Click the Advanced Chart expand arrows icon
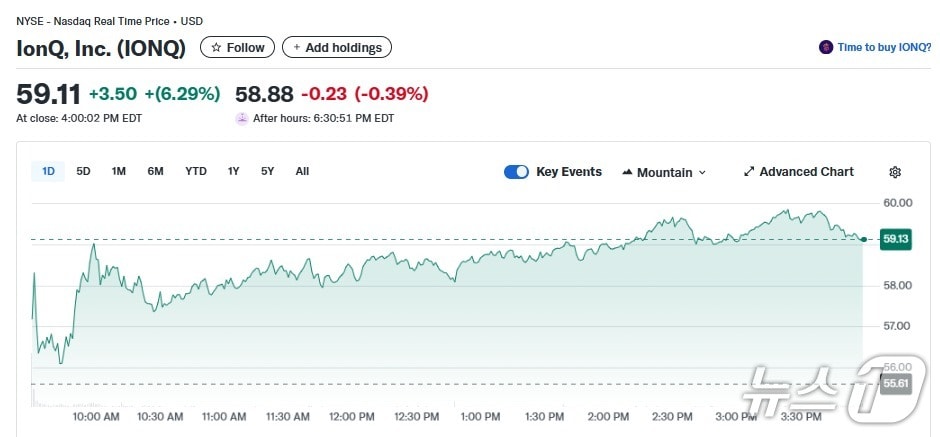Viewport: 940px width, 437px height. [749, 172]
